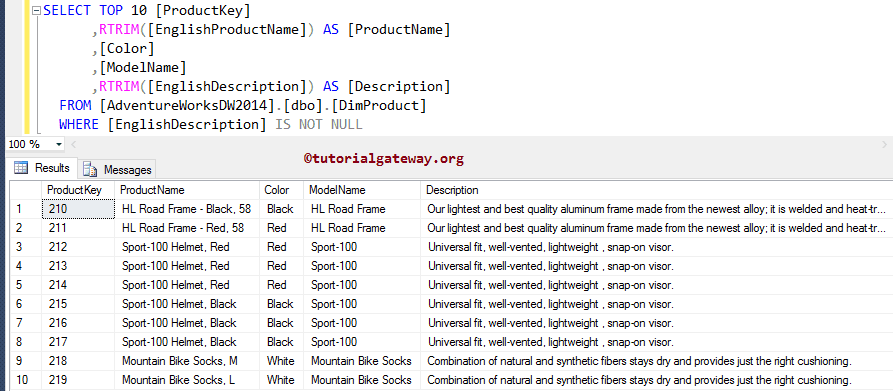Viewport: 893px width, 391px height.
Task: Click HL Road Frame model cell in row 2
Action: pyautogui.click(x=362, y=228)
